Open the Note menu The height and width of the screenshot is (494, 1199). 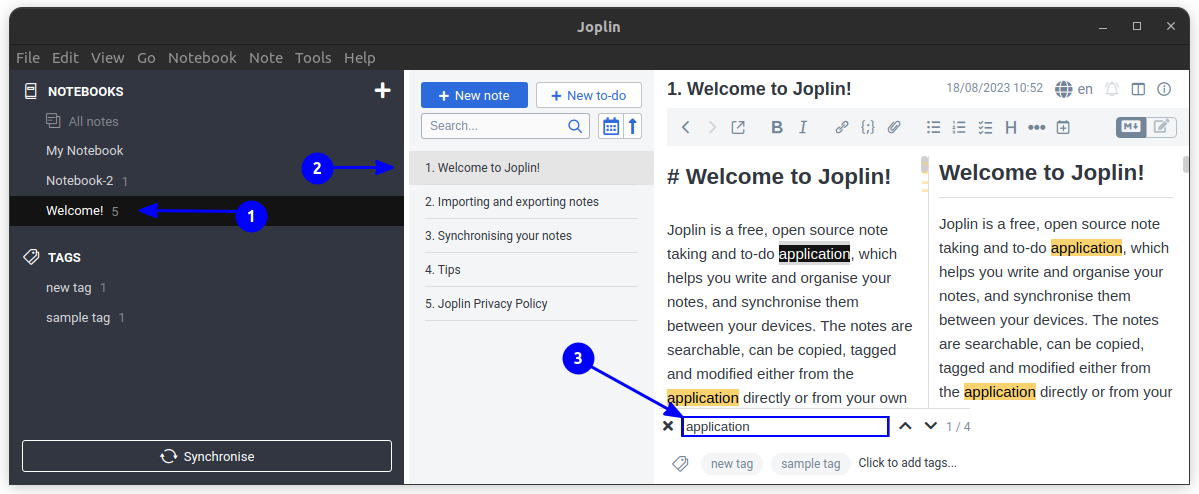(266, 57)
